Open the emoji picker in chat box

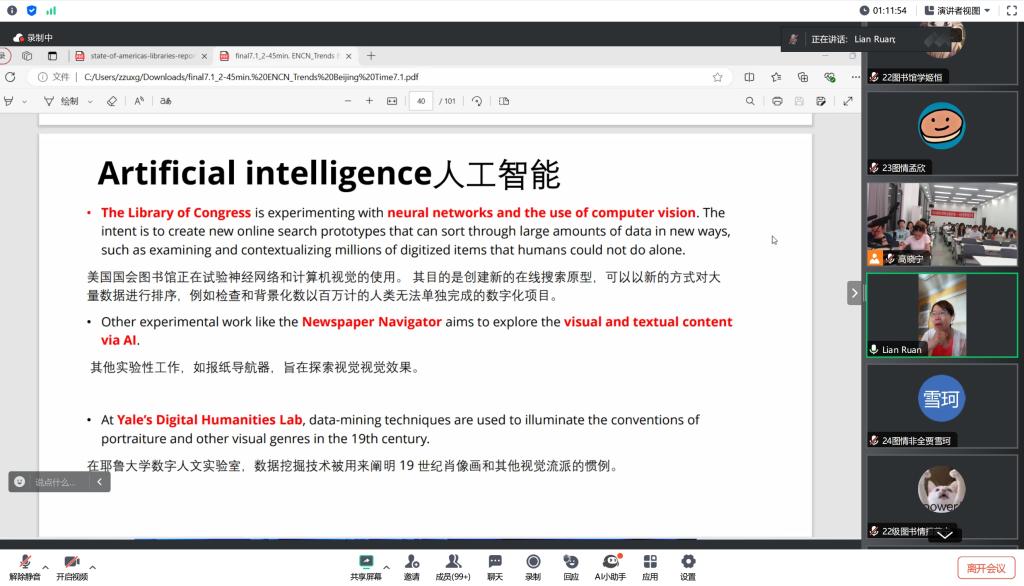(20, 481)
